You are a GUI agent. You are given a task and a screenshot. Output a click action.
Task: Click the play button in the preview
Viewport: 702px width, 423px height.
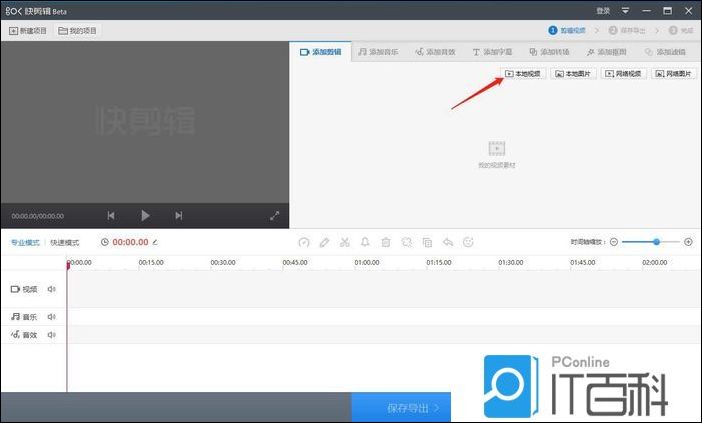coord(145,215)
